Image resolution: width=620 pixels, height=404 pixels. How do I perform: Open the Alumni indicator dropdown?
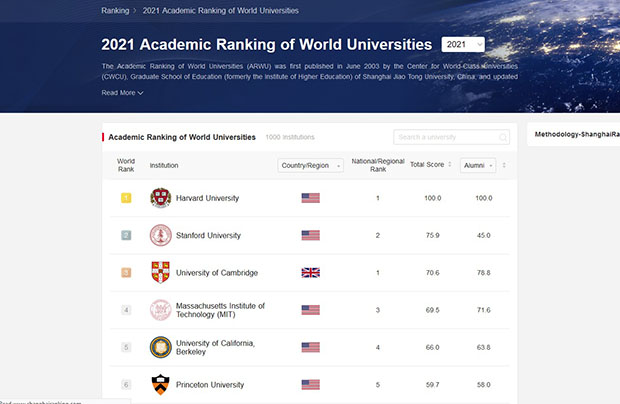[478, 165]
